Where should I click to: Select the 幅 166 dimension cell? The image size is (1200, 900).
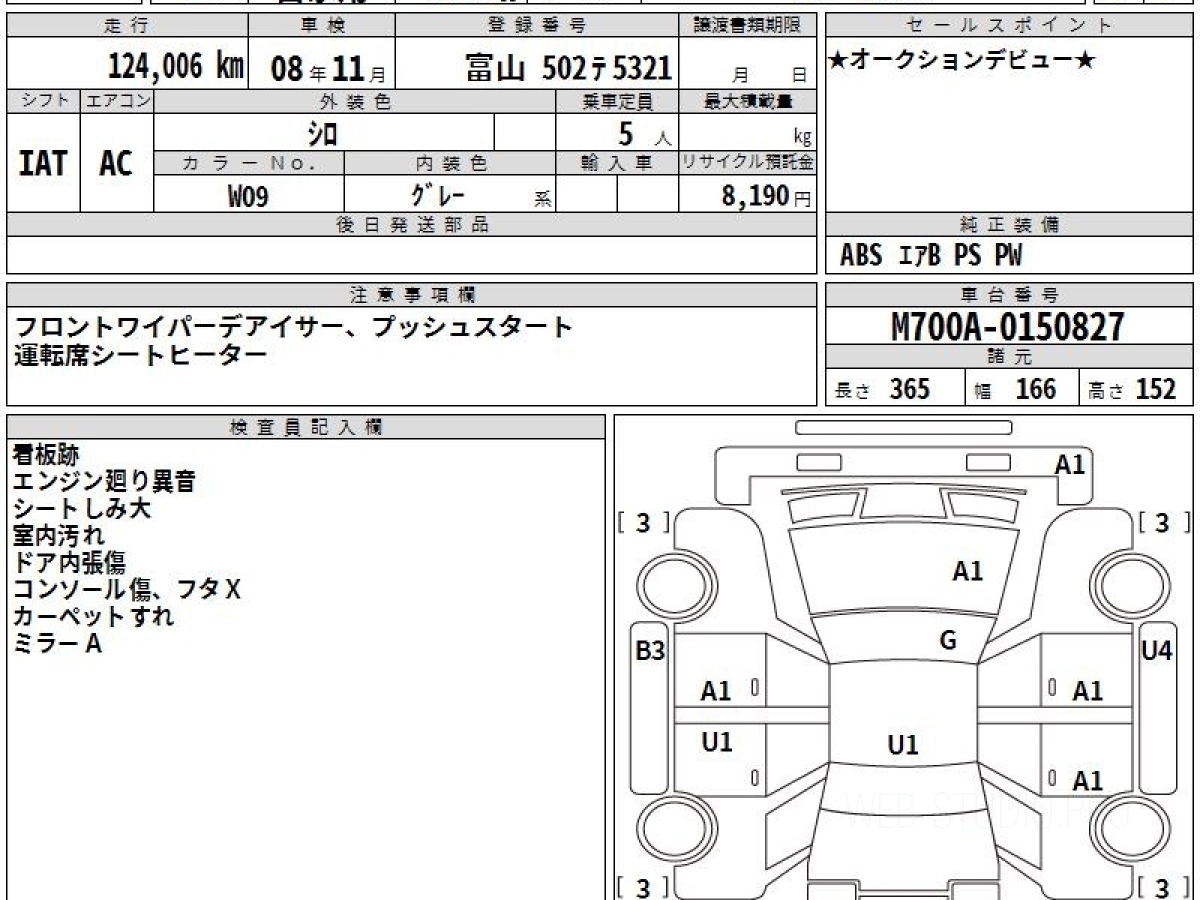1021,388
